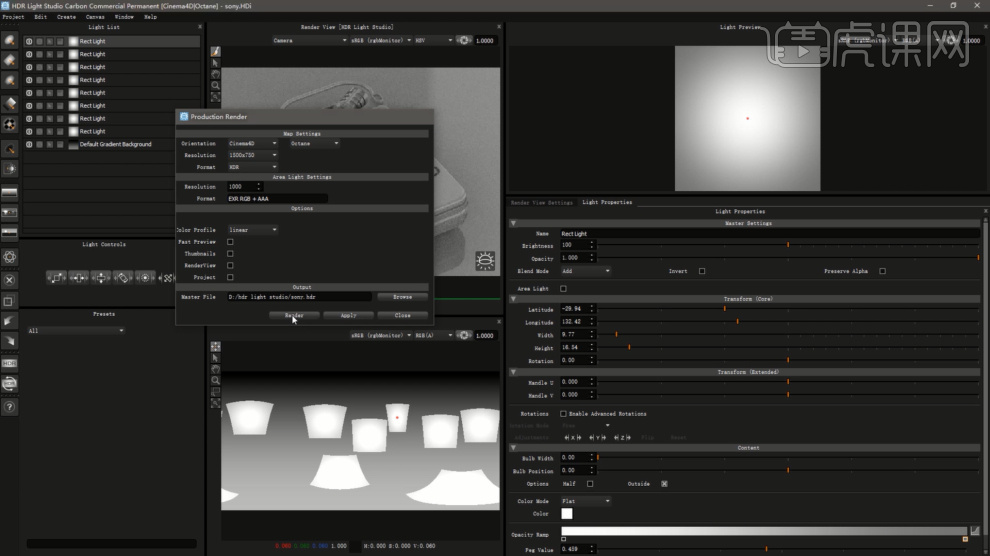The image size is (990, 556).
Task: Click the horizontal scale Light Controls icon
Action: point(78,278)
